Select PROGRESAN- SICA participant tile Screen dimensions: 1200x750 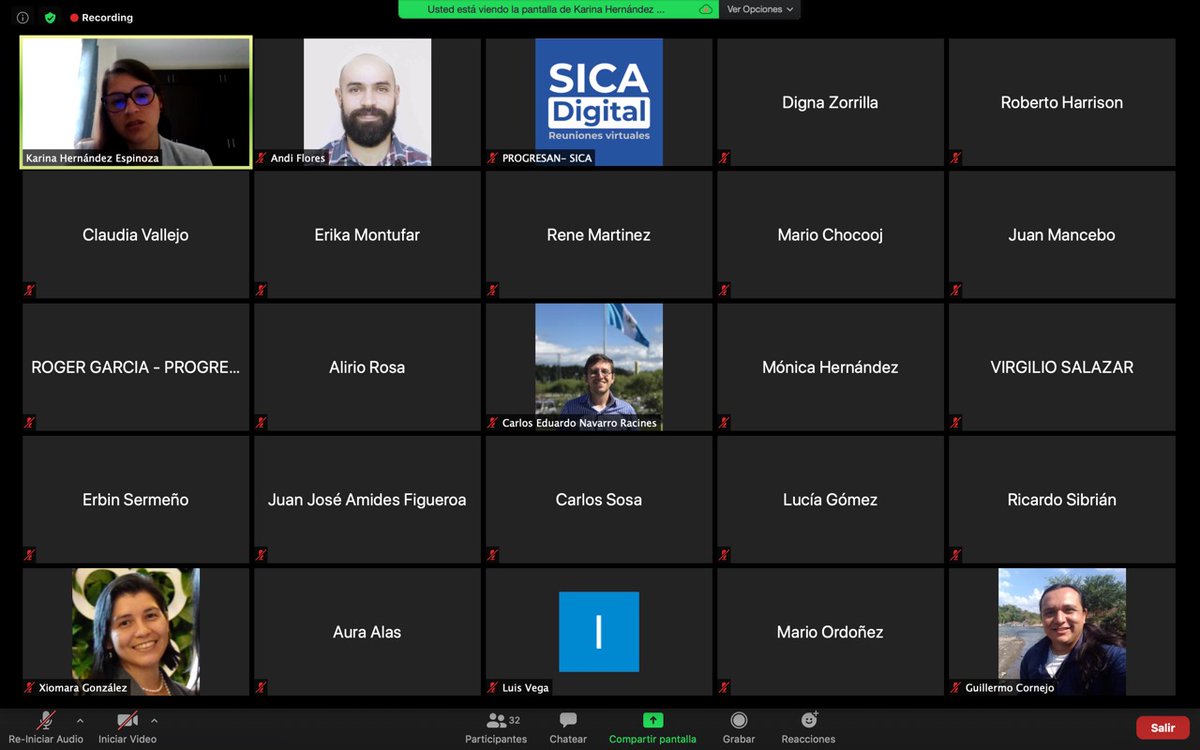(x=599, y=102)
